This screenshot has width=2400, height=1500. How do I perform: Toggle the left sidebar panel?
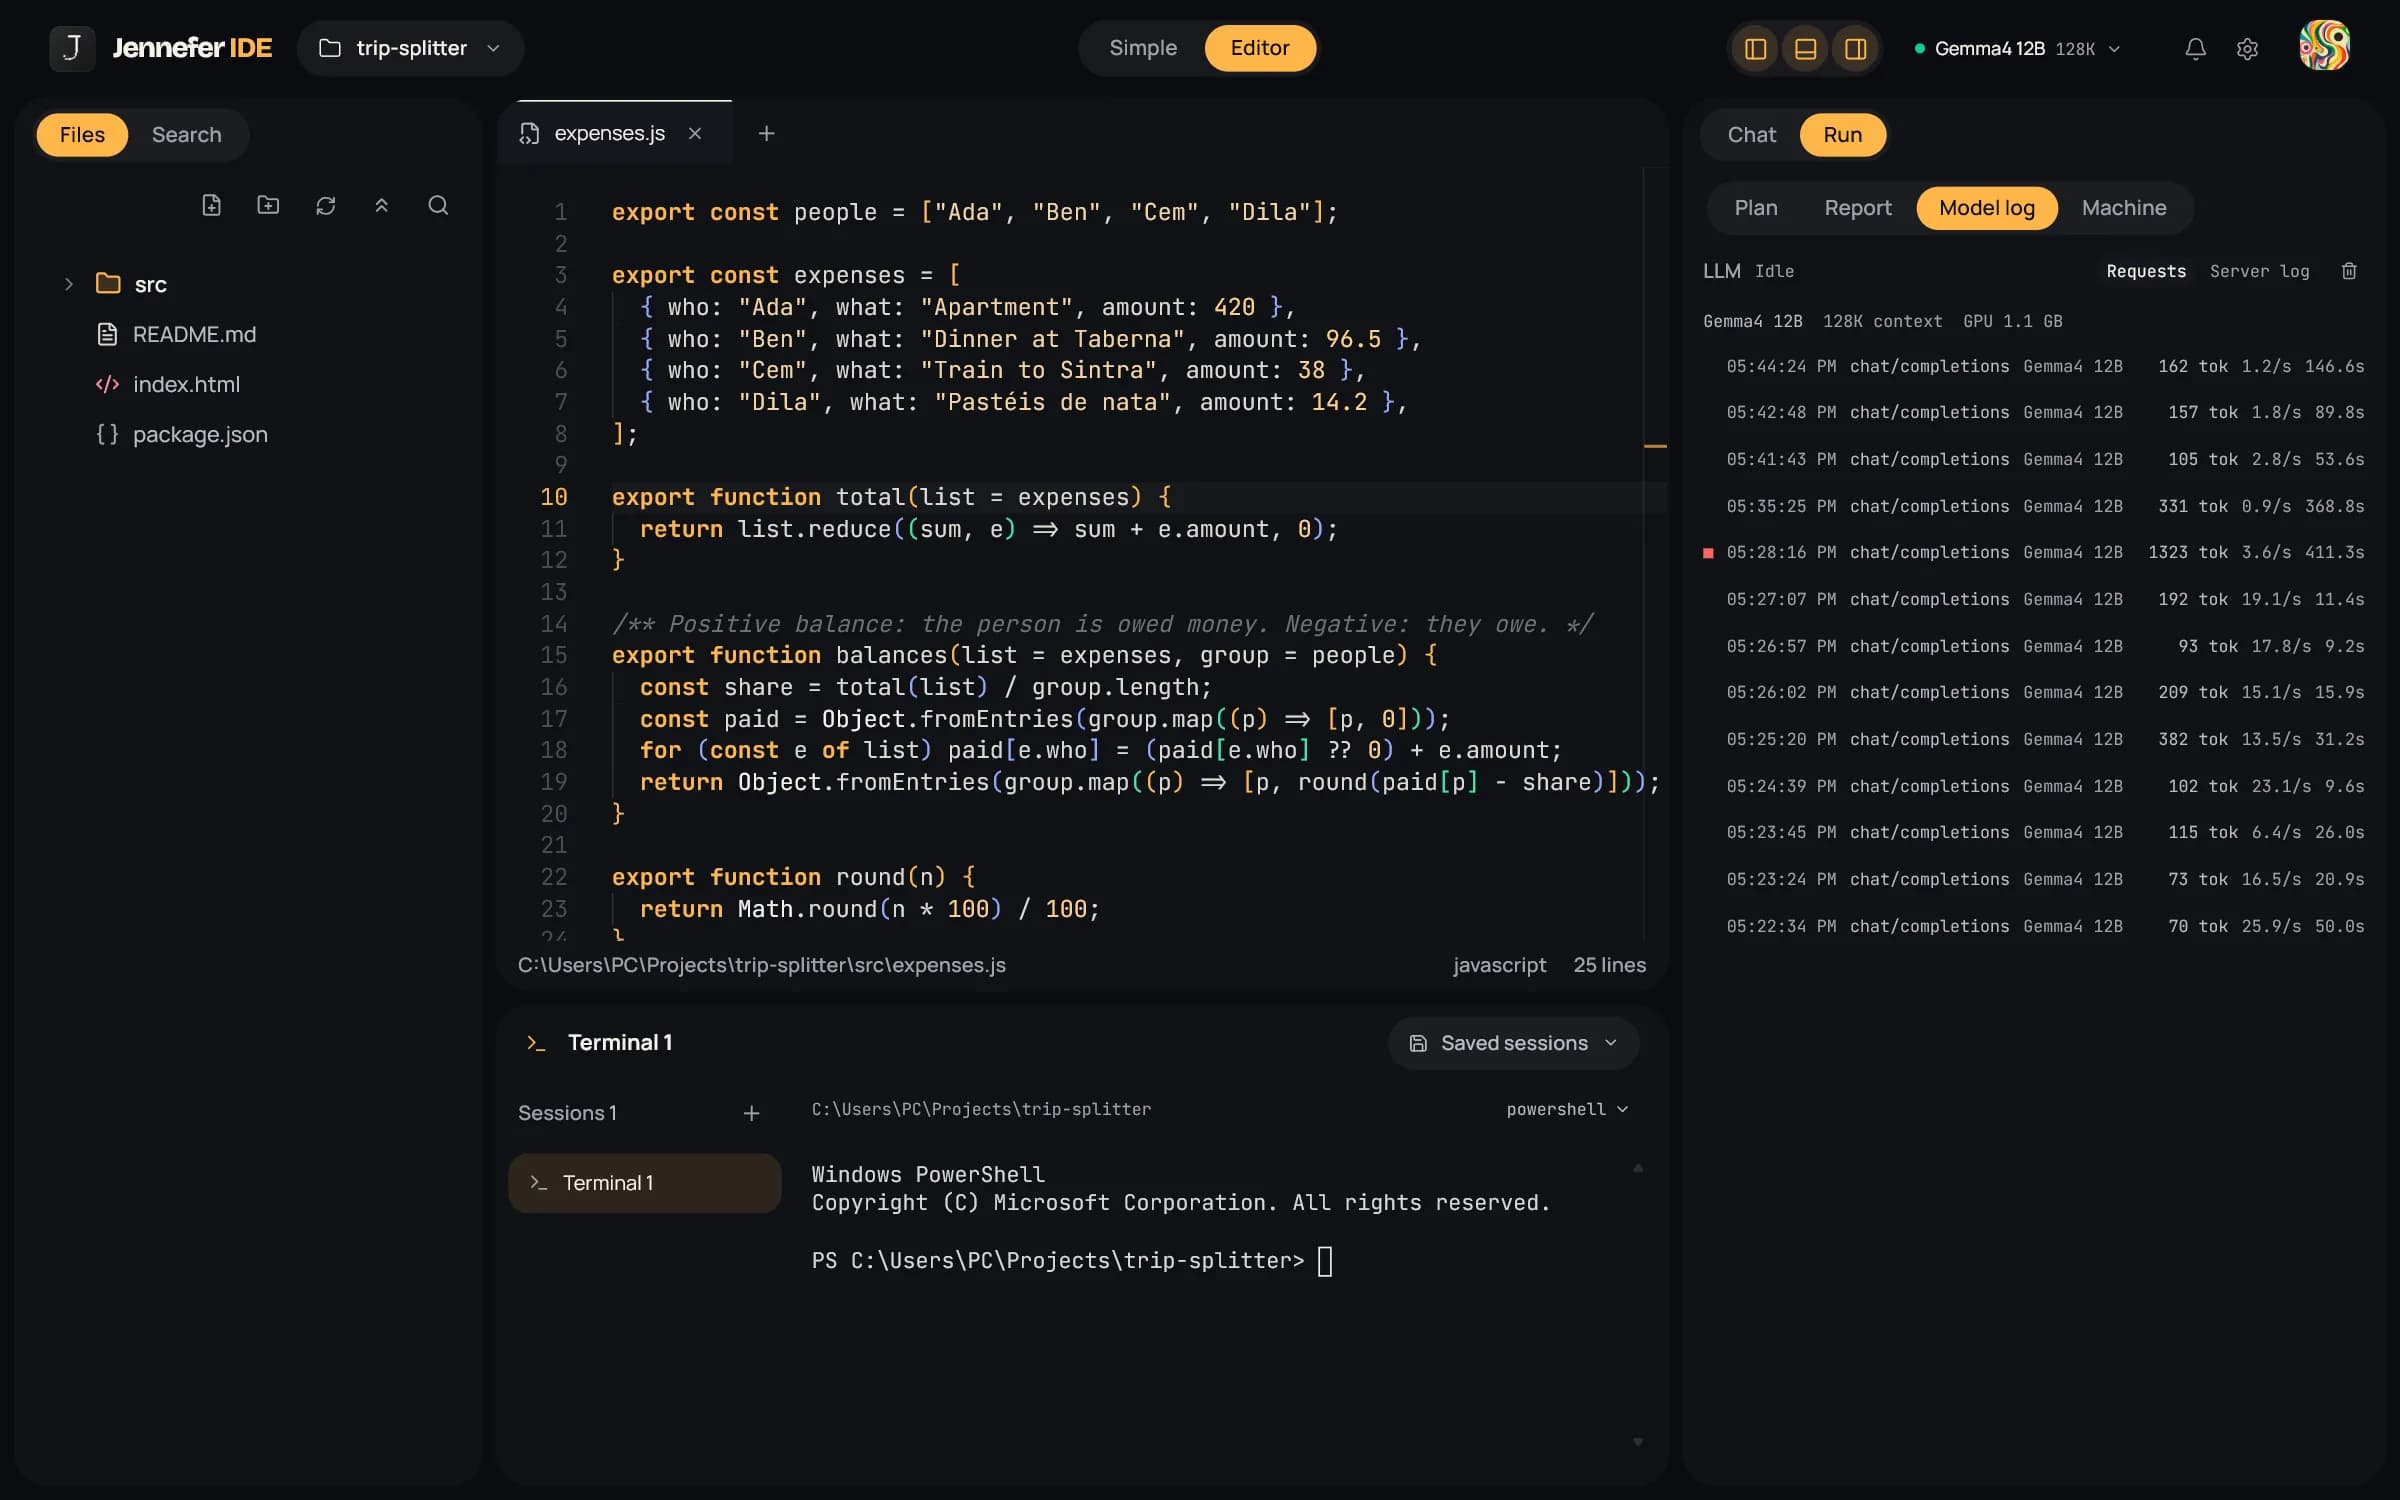(1755, 48)
